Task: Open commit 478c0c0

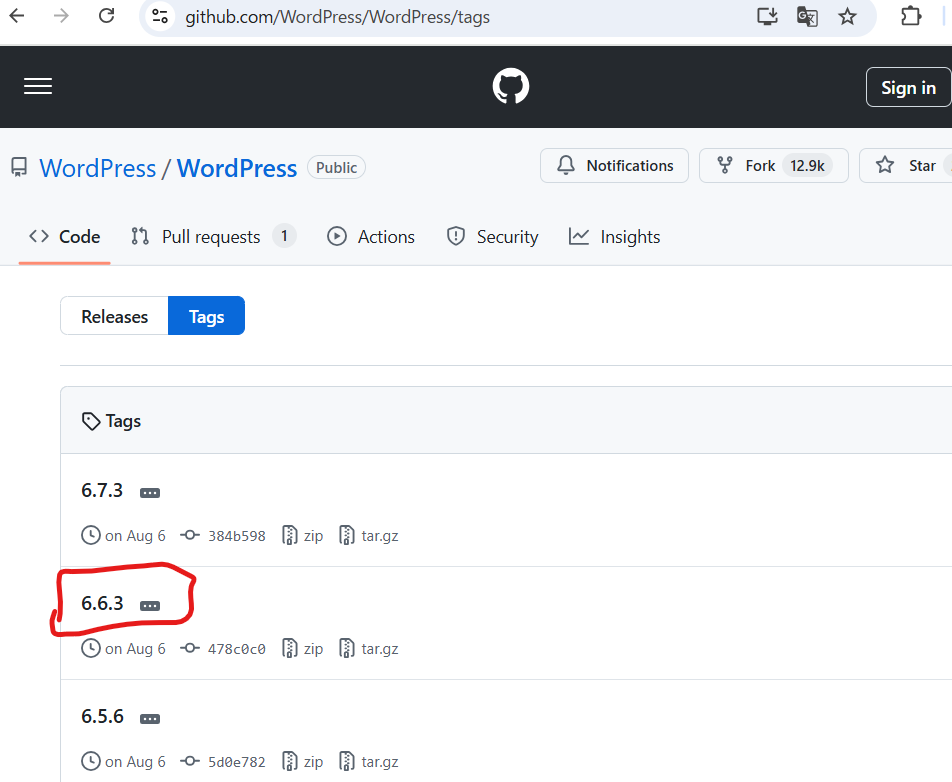Action: pyautogui.click(x=237, y=649)
